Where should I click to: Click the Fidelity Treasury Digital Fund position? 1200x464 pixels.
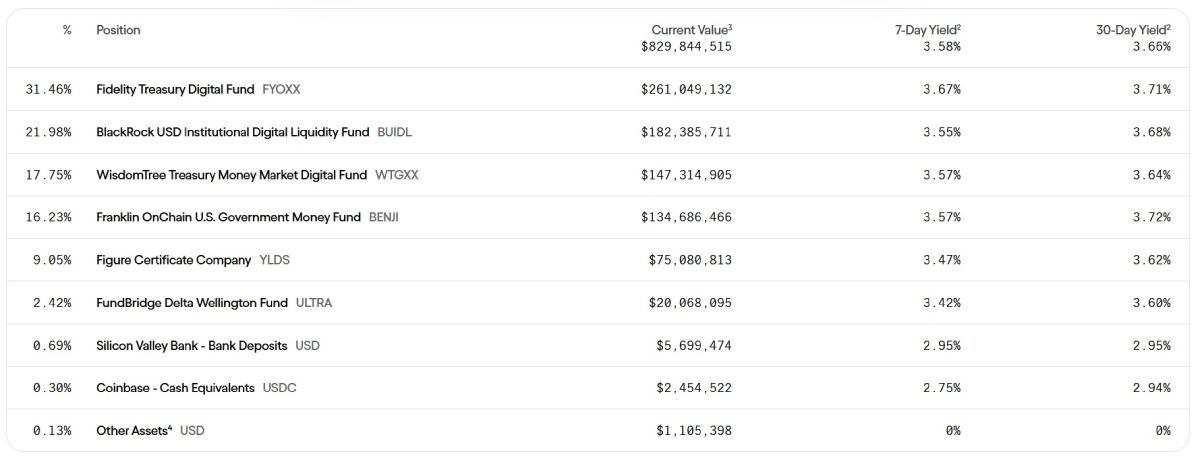175,90
